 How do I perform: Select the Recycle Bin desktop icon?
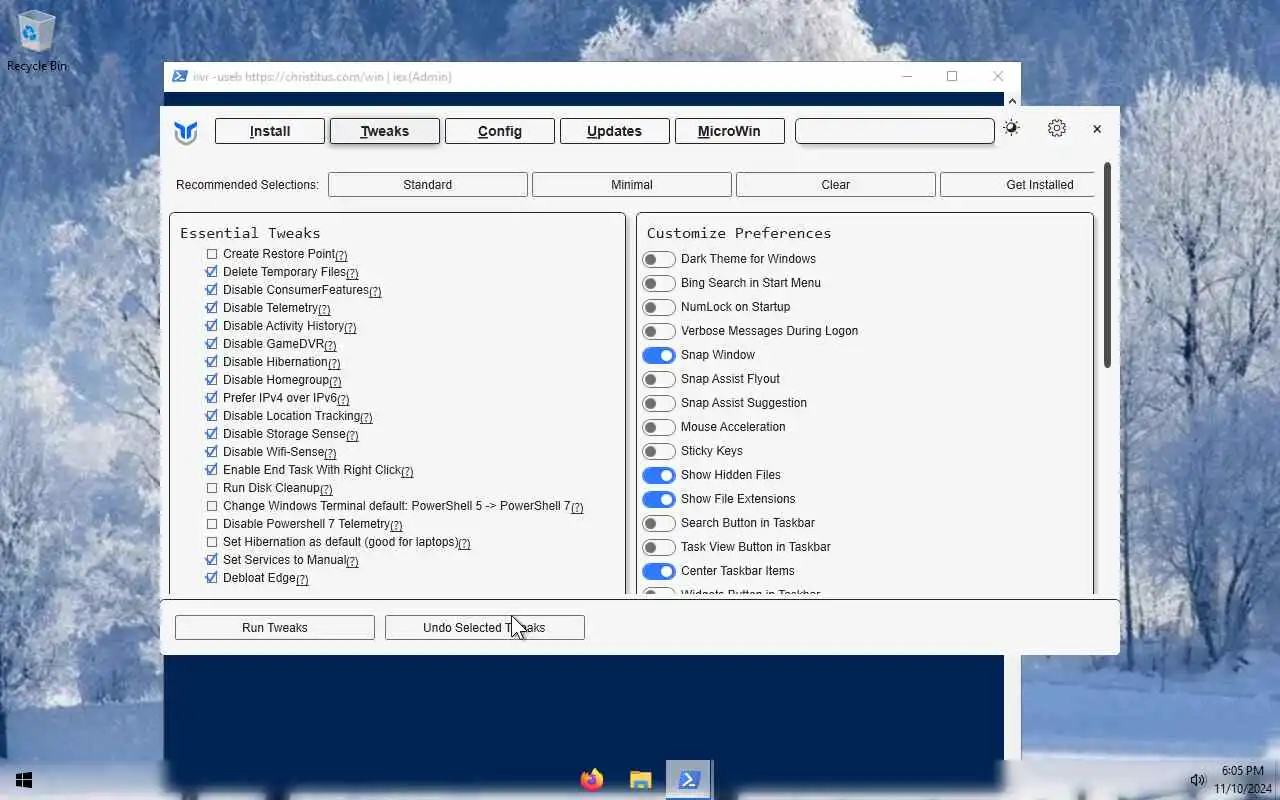click(37, 42)
